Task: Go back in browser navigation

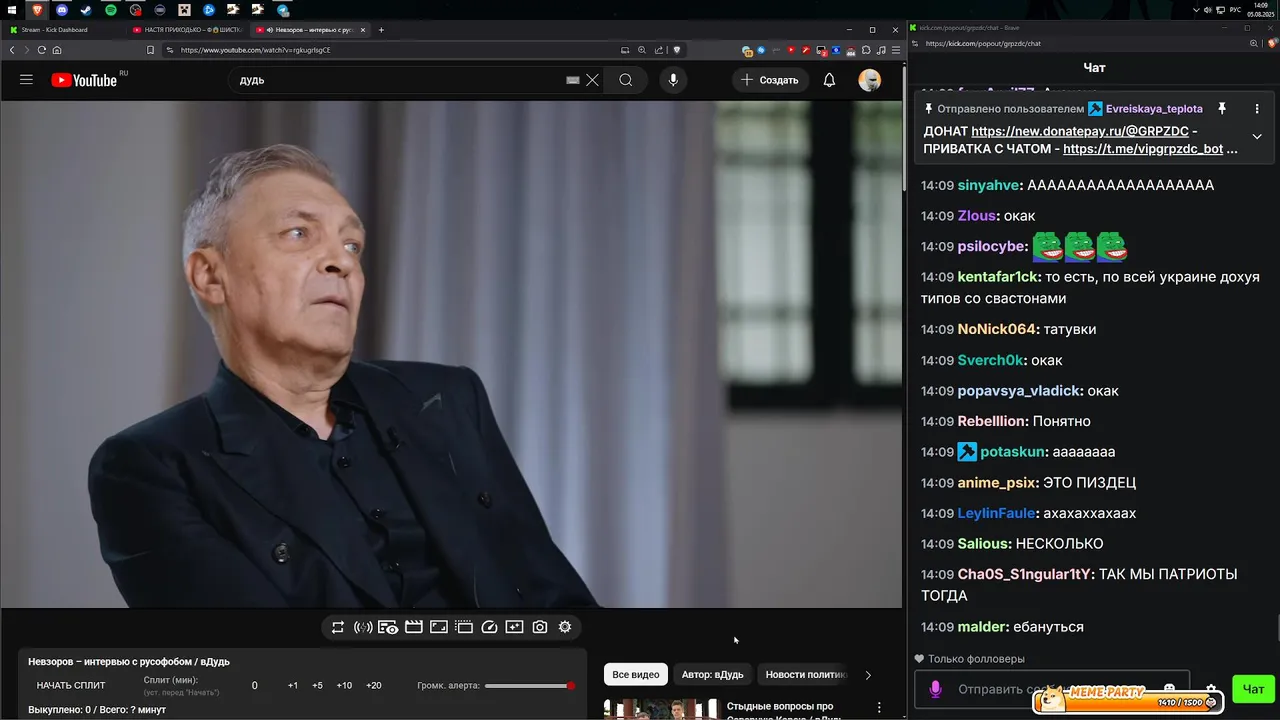Action: (12, 50)
